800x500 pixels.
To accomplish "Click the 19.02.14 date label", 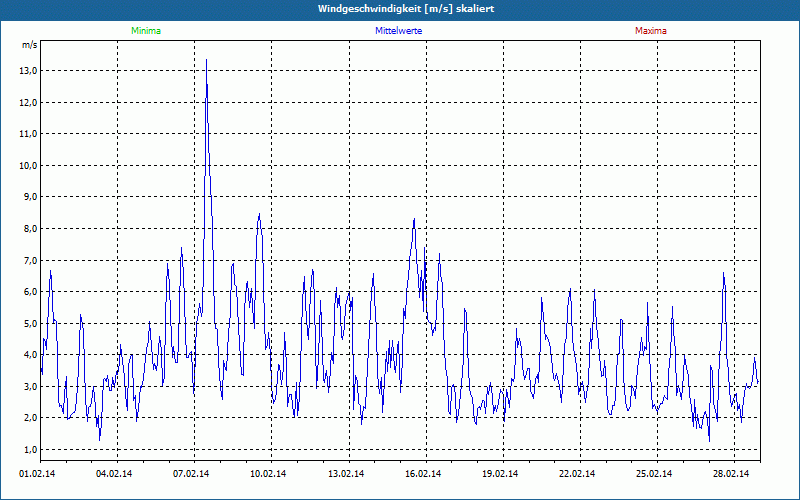I will coord(500,474).
